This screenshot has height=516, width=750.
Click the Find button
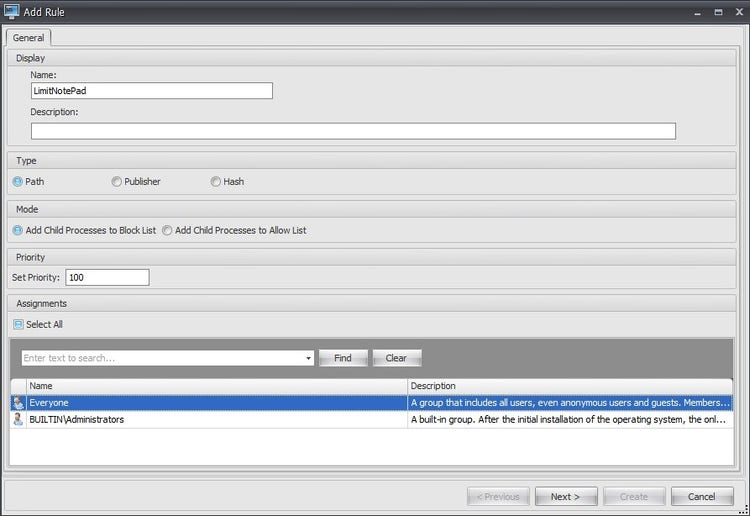(343, 358)
